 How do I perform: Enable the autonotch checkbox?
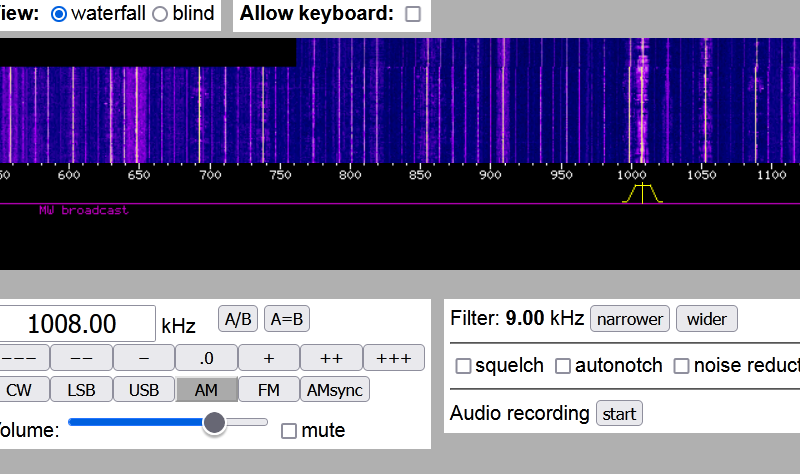click(x=563, y=366)
